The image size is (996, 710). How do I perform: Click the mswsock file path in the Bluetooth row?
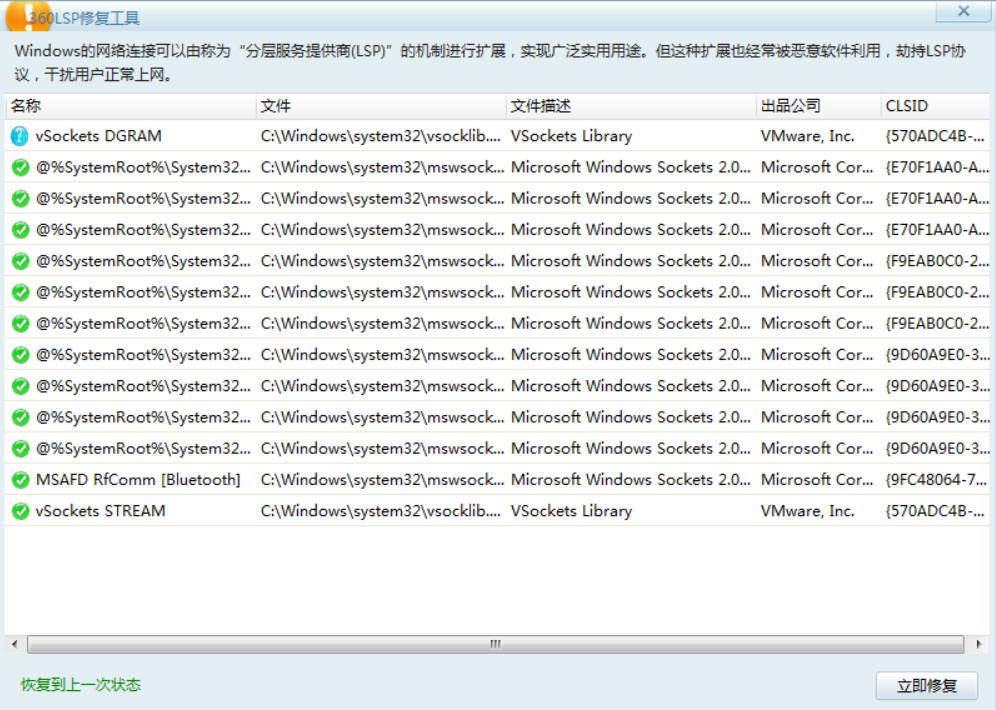[382, 479]
